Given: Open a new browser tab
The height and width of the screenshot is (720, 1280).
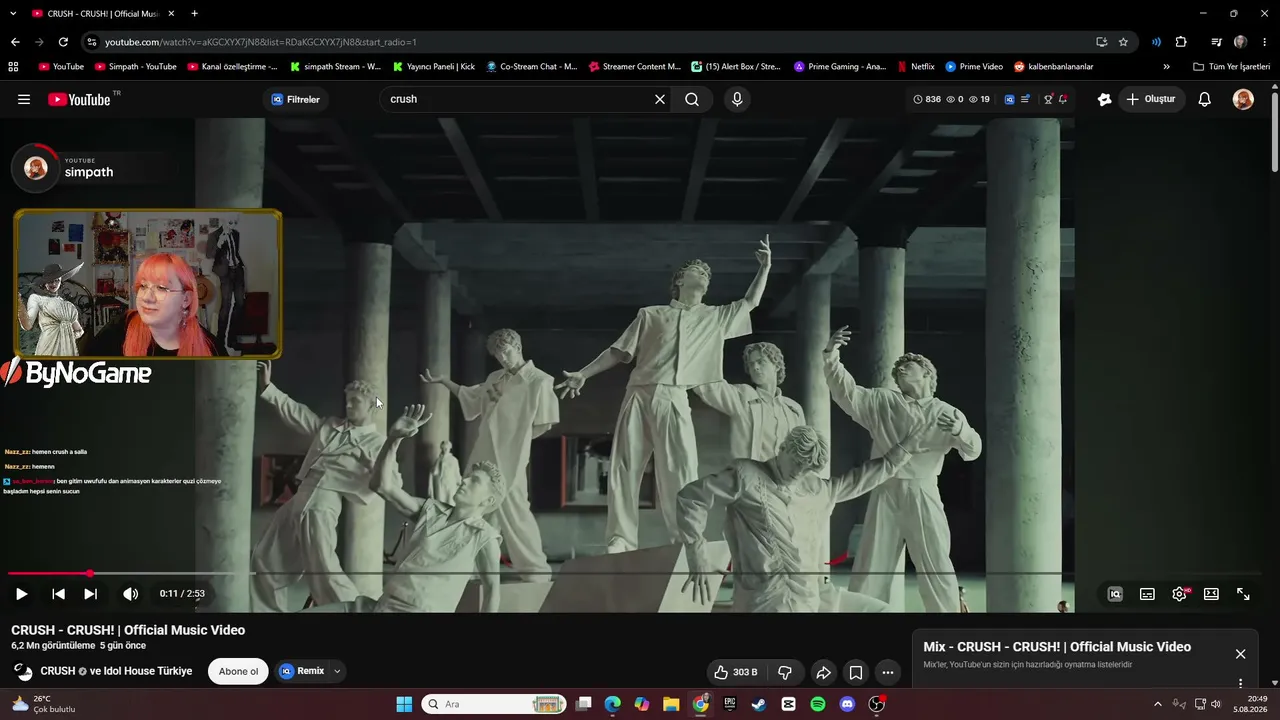Looking at the screenshot, I should tap(194, 14).
